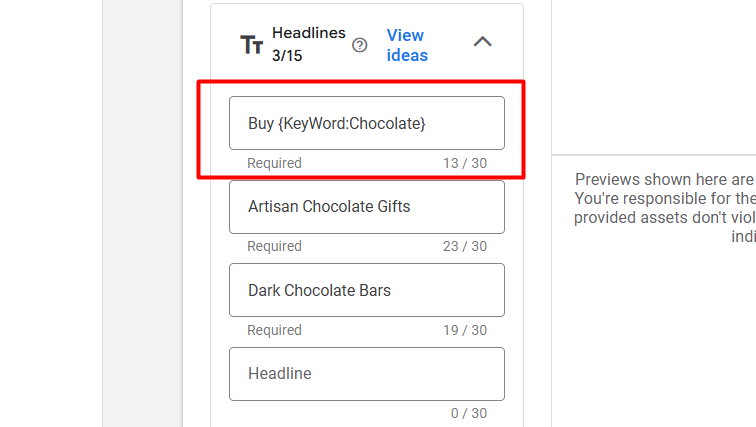Click Required label under Buy {KeyWord:Chocolate}
Screen dimensions: 756x427
274,163
